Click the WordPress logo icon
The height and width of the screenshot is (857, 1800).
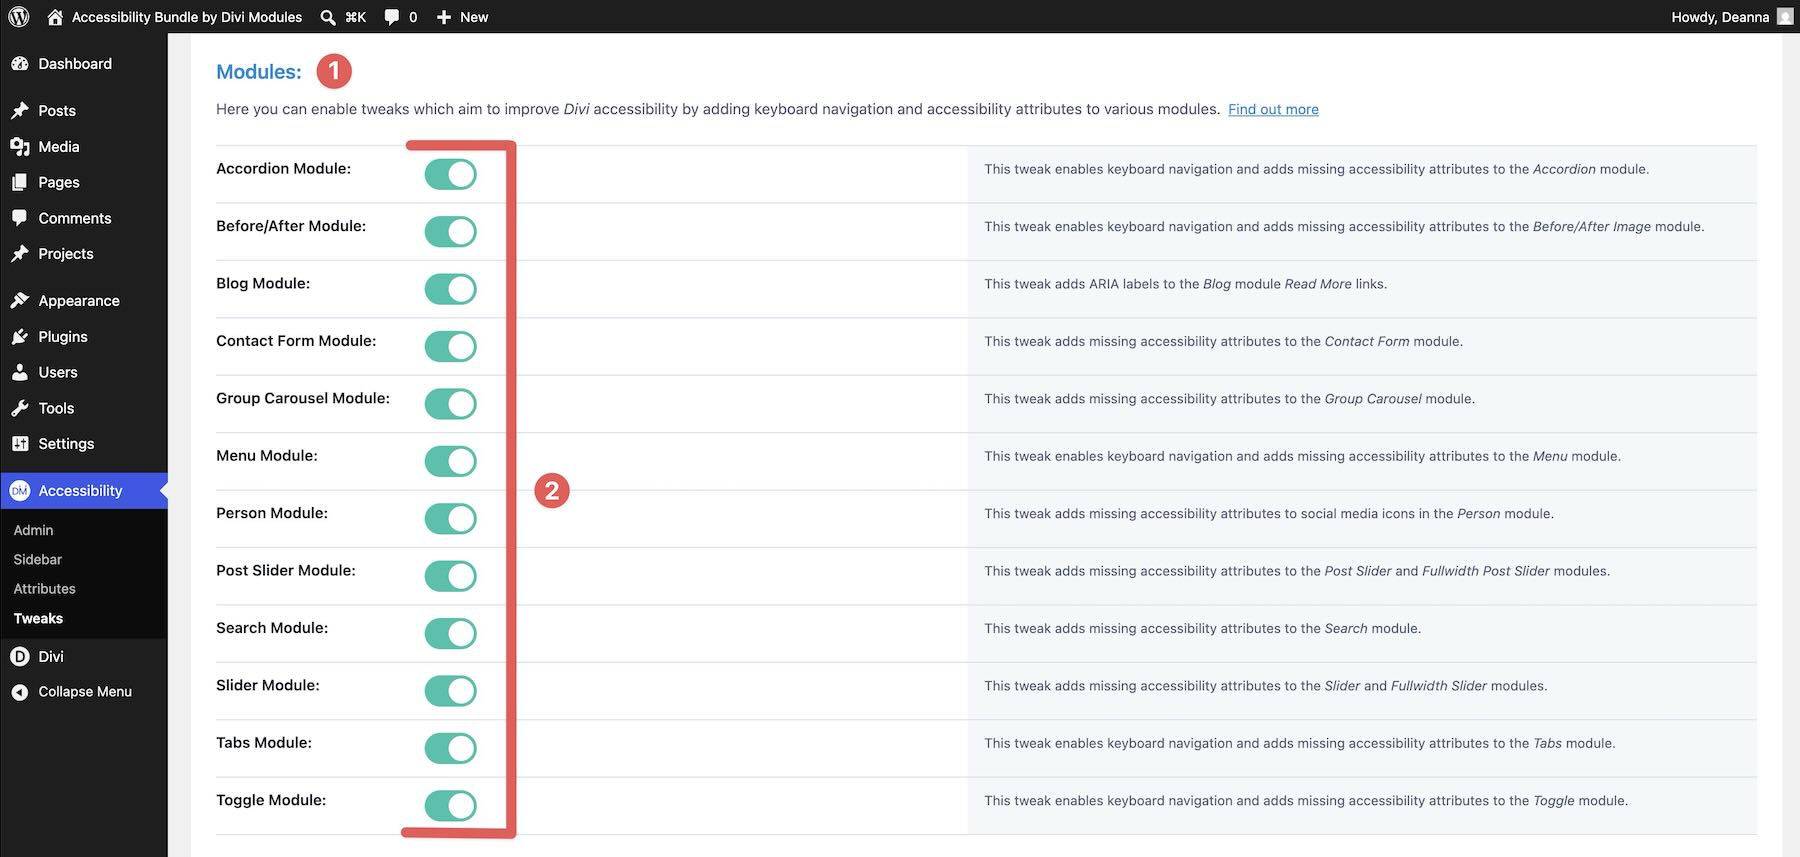point(19,17)
